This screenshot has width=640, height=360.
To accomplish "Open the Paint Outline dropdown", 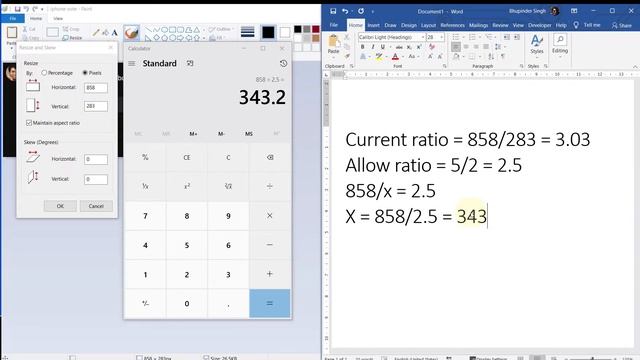I will pyautogui.click(x=222, y=29).
